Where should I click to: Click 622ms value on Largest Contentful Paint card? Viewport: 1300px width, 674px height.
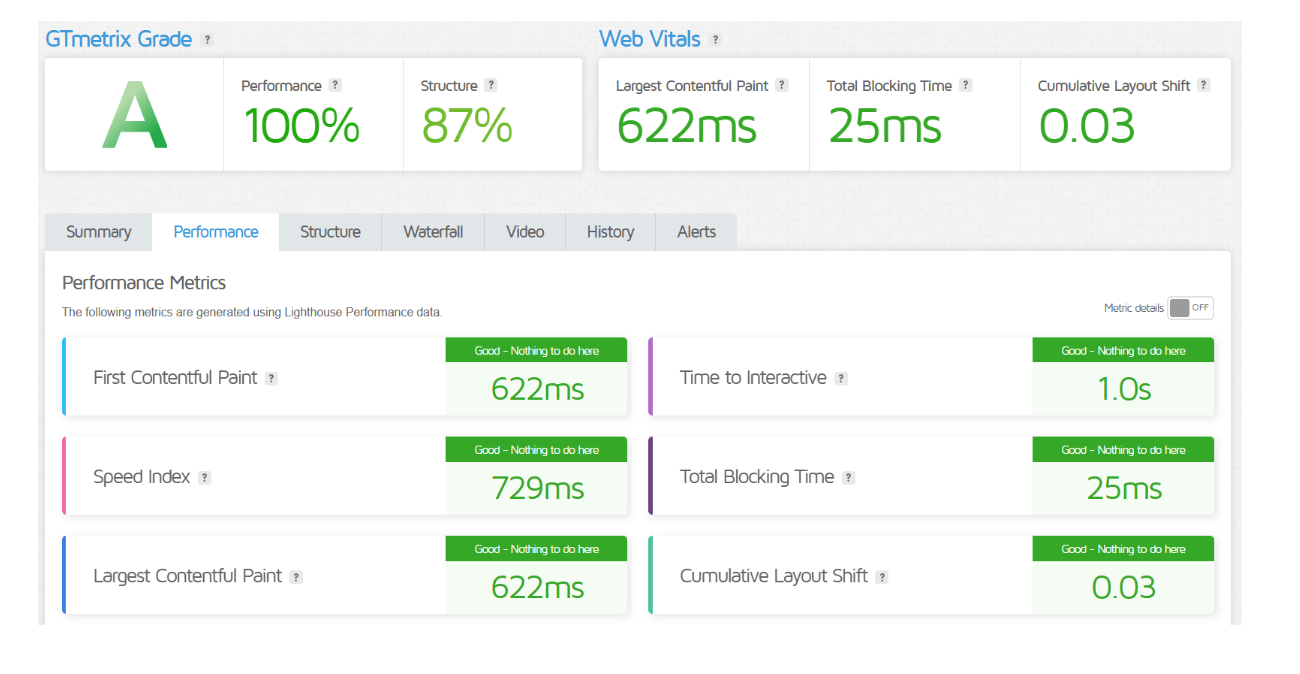[537, 587]
